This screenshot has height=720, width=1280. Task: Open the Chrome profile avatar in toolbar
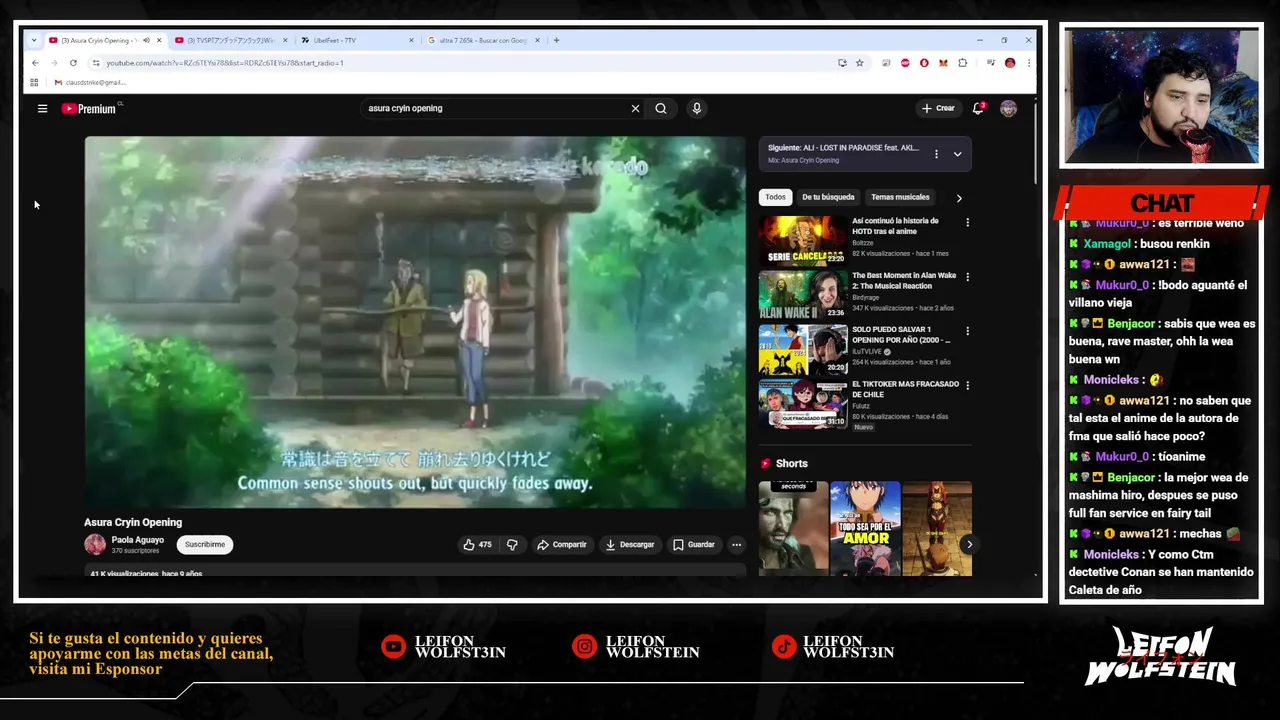click(x=1010, y=63)
